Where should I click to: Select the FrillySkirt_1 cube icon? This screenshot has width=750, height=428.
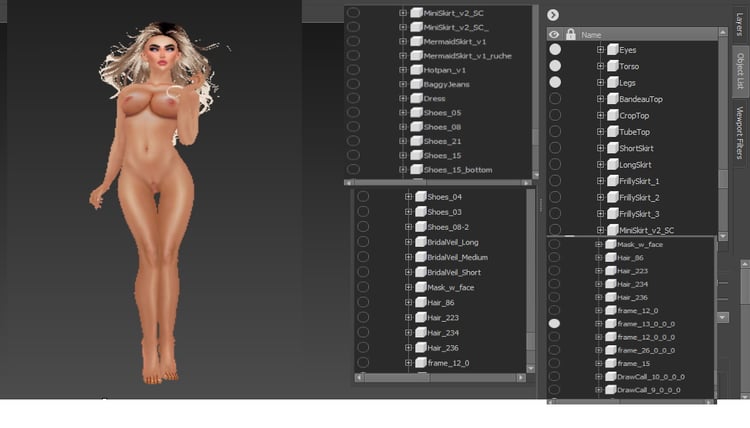[613, 180]
